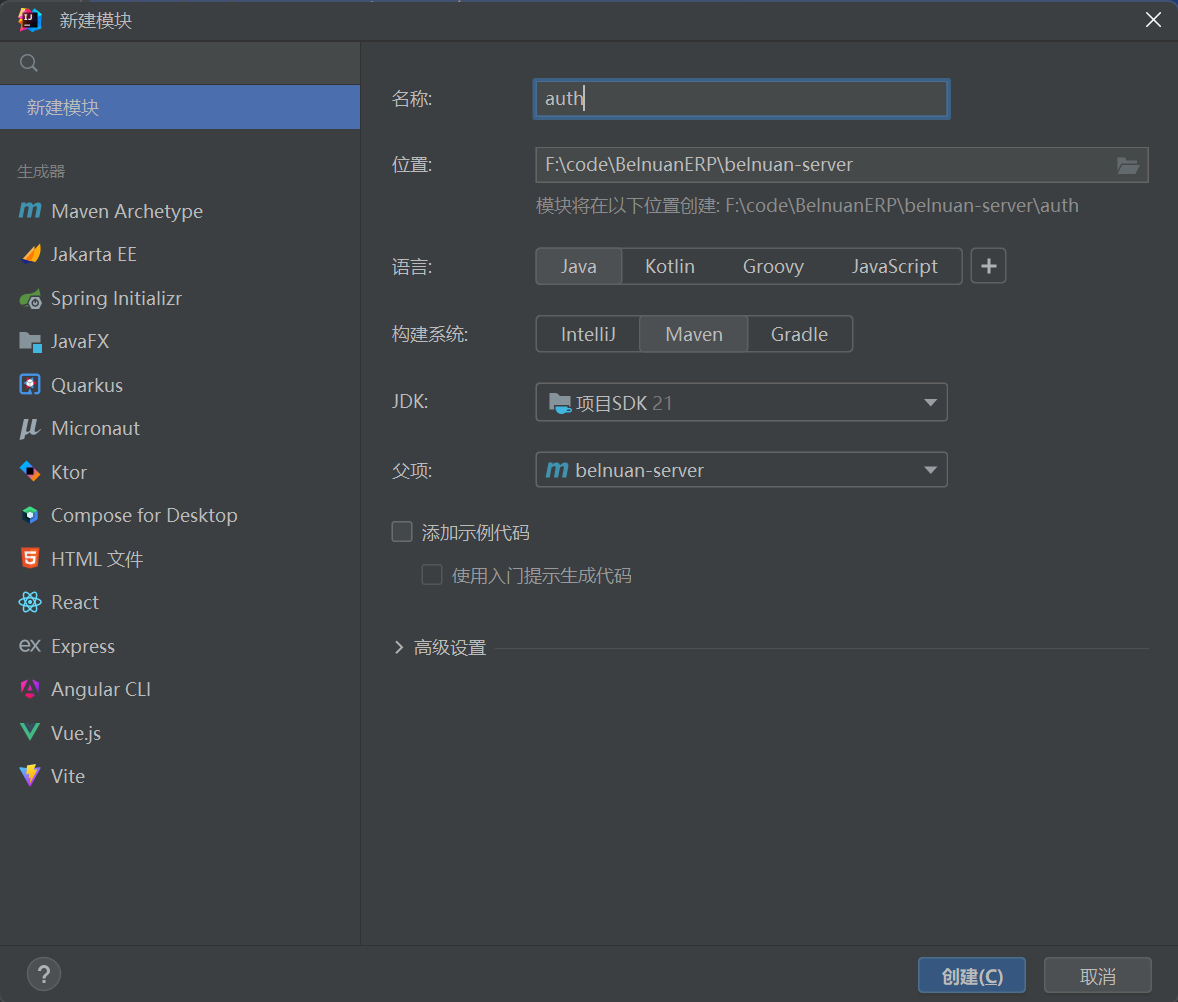Browse location with folder icon
The height and width of the screenshot is (1002, 1178).
click(1128, 165)
